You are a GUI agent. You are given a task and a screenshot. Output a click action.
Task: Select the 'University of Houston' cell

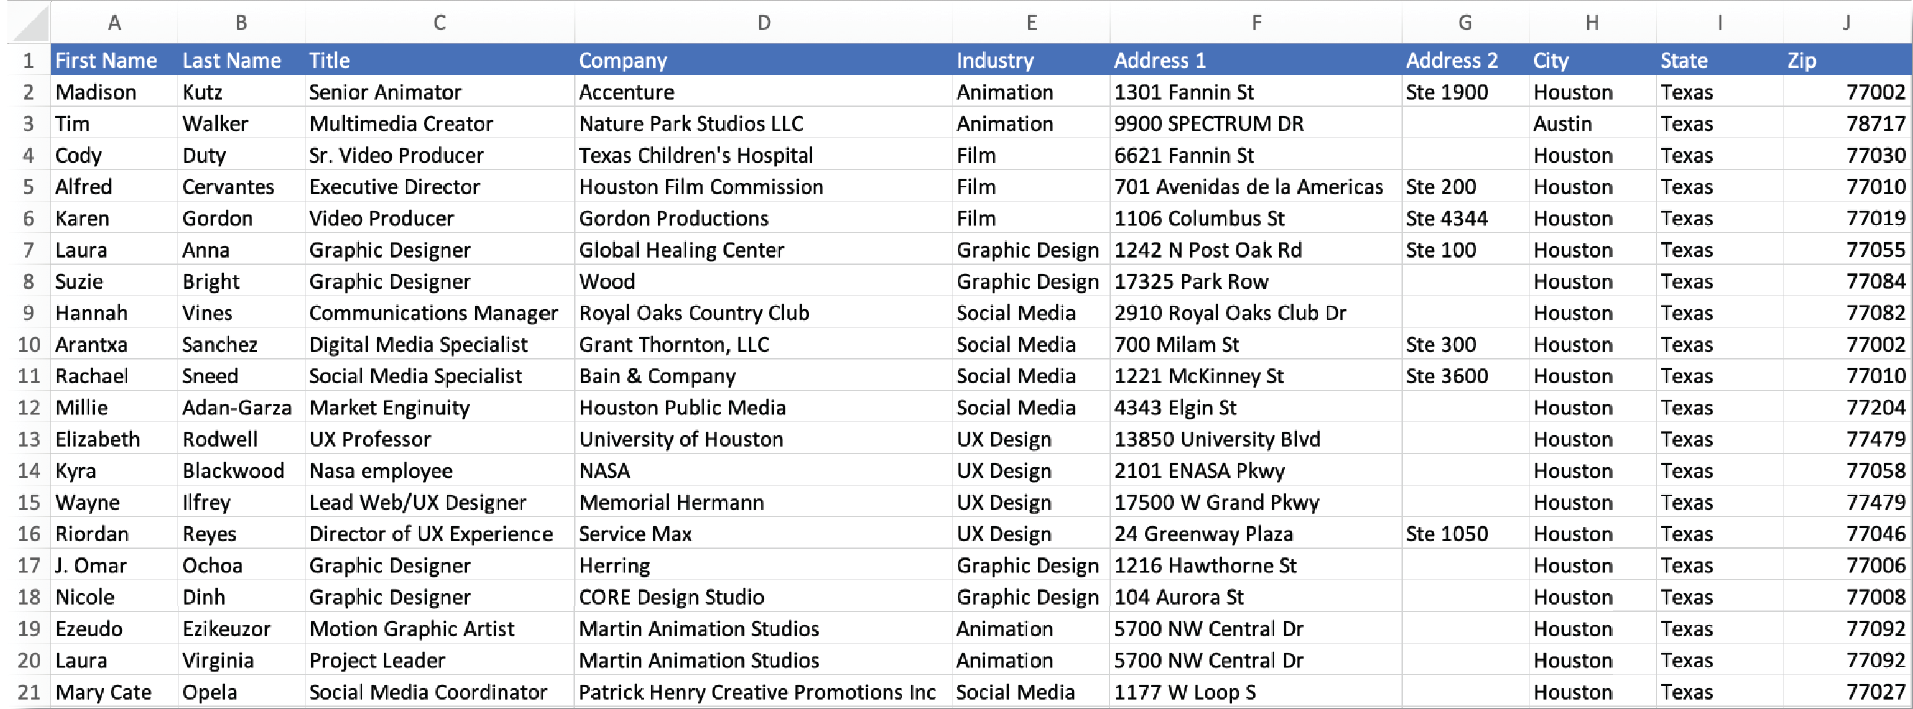764,439
